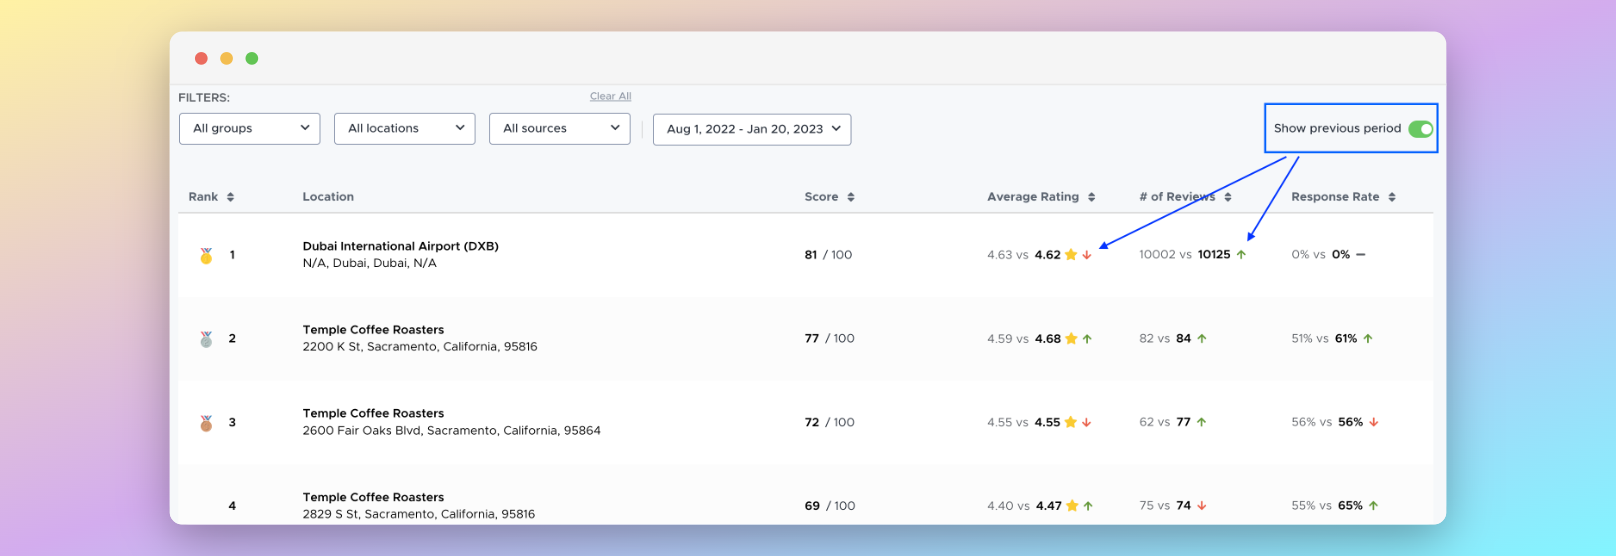The width and height of the screenshot is (1616, 556).
Task: Click the Location column header
Action: point(328,197)
